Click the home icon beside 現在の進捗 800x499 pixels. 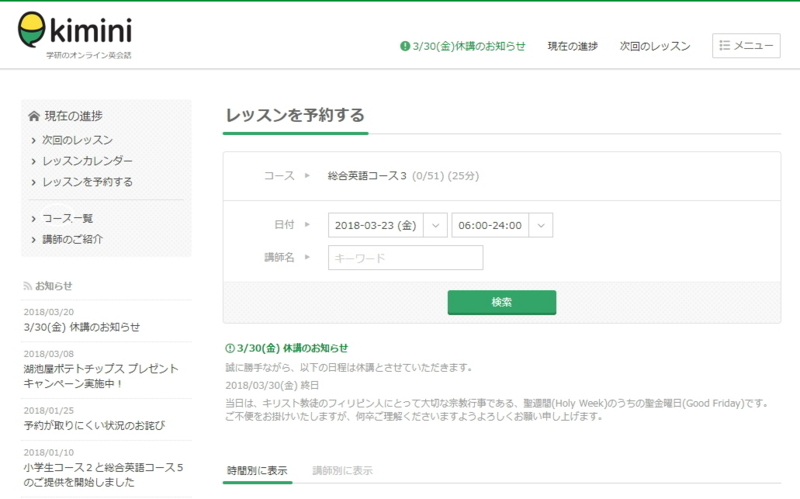(34, 116)
